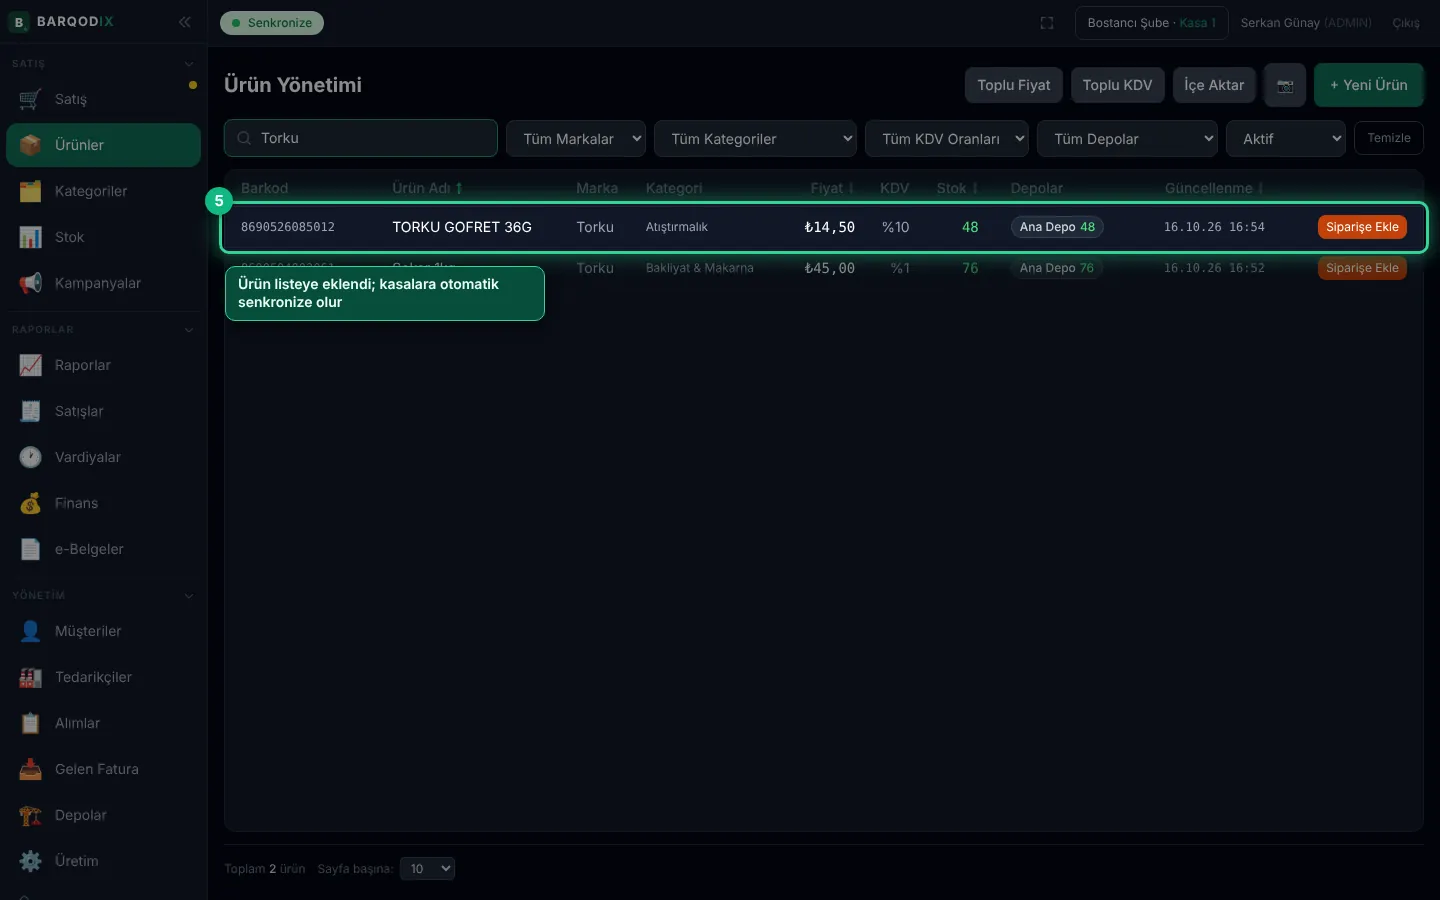Sort by the Ürün Adı column header
The height and width of the screenshot is (900, 1440).
(x=427, y=188)
